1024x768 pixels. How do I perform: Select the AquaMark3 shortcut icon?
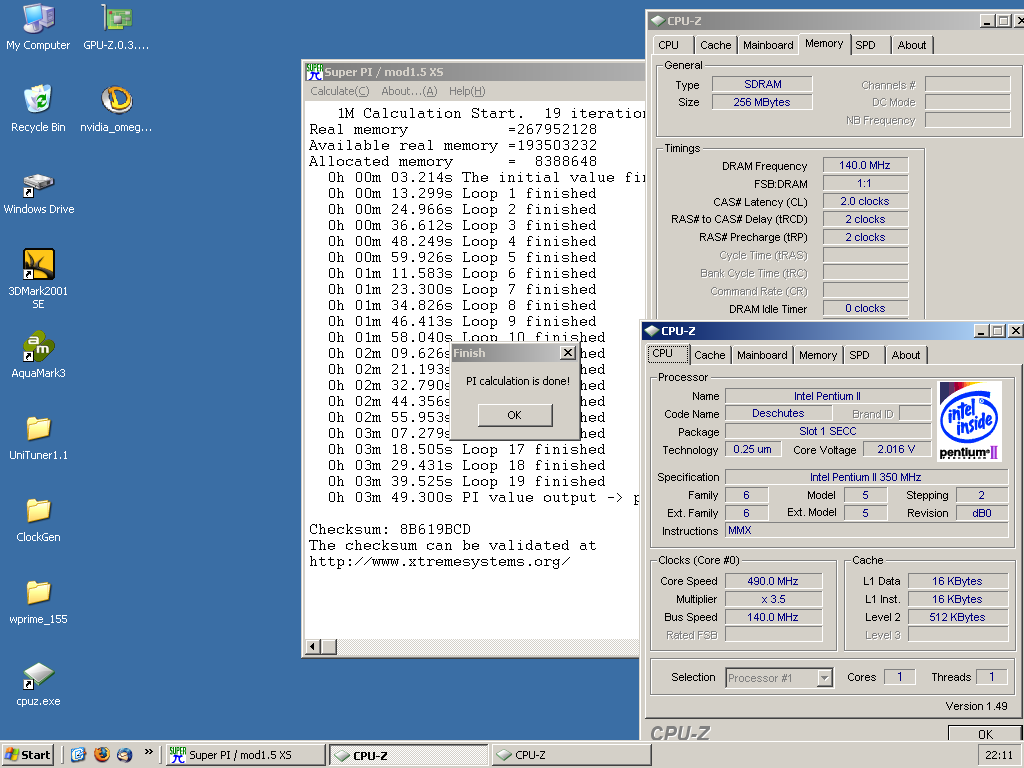pyautogui.click(x=39, y=356)
